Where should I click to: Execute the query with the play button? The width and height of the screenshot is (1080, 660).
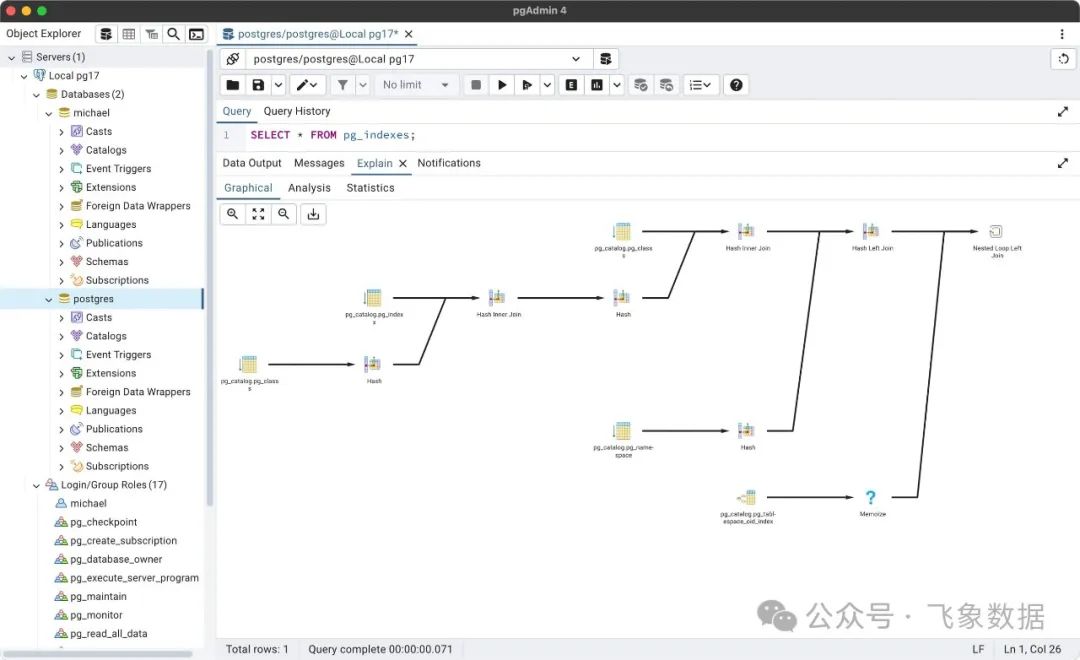pyautogui.click(x=502, y=85)
